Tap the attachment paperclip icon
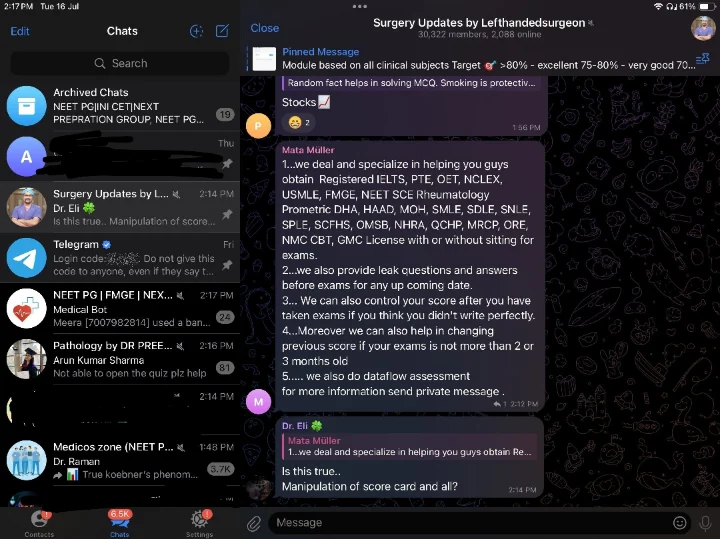720x539 pixels. (254, 522)
